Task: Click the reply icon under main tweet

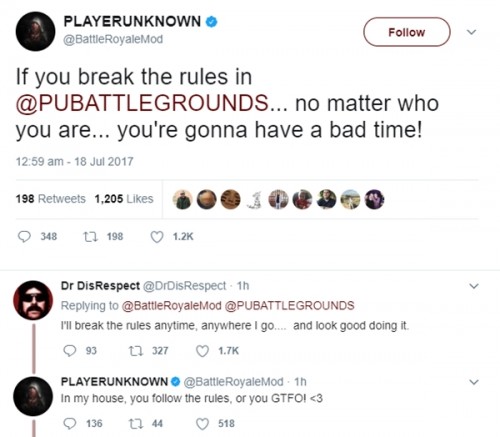Action: pyautogui.click(x=24, y=237)
